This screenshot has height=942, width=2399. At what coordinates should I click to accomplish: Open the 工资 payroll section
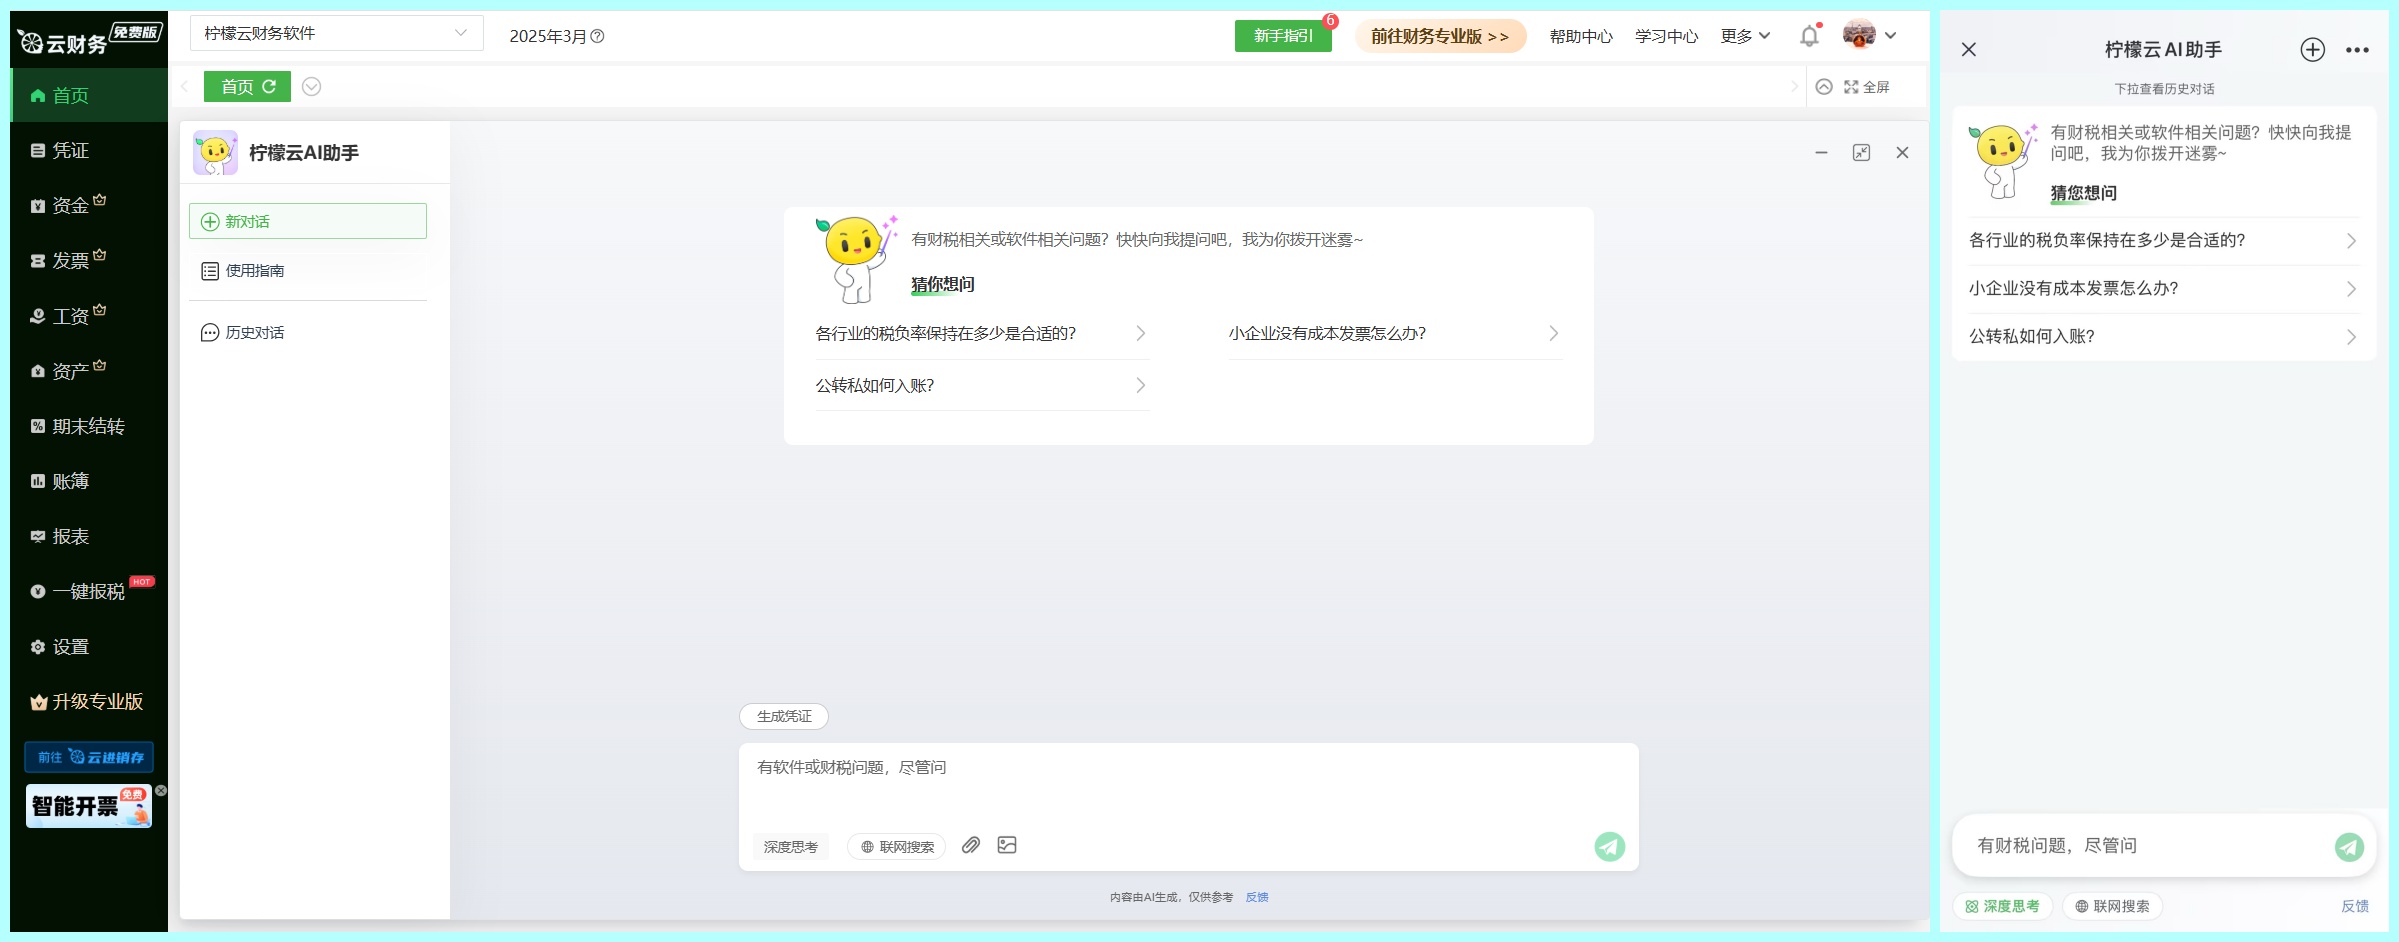pyautogui.click(x=66, y=315)
